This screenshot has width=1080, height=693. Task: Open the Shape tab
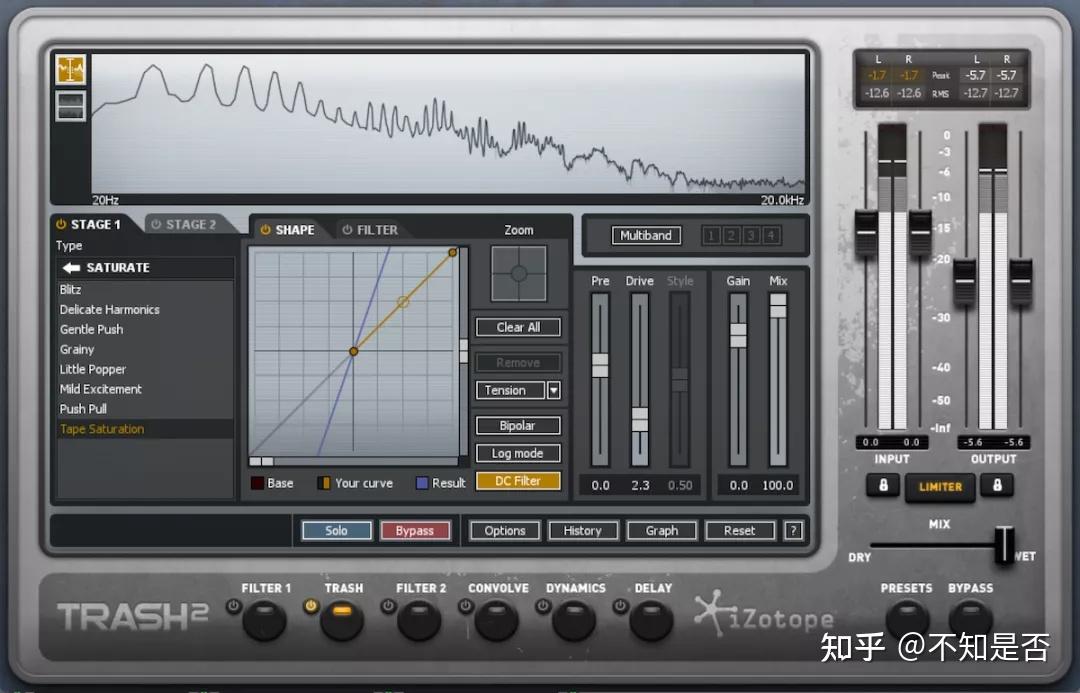[294, 230]
